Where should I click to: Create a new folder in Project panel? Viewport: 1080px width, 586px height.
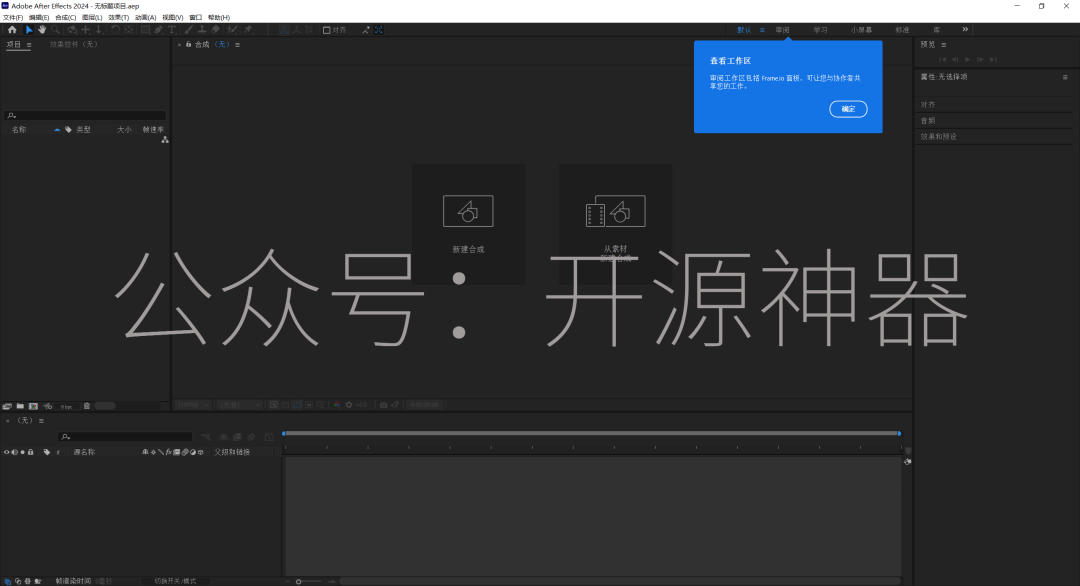coord(20,406)
